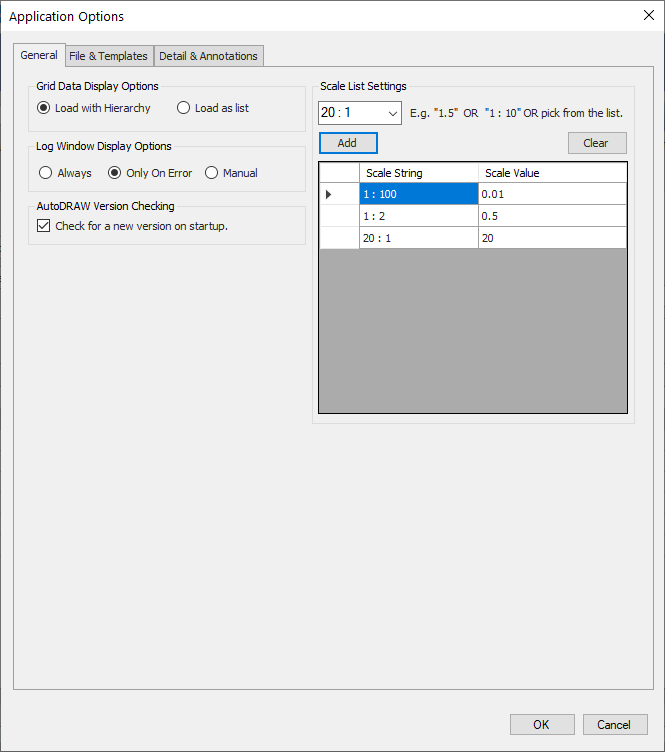Dismiss dialog with the Cancel button

coord(615,724)
